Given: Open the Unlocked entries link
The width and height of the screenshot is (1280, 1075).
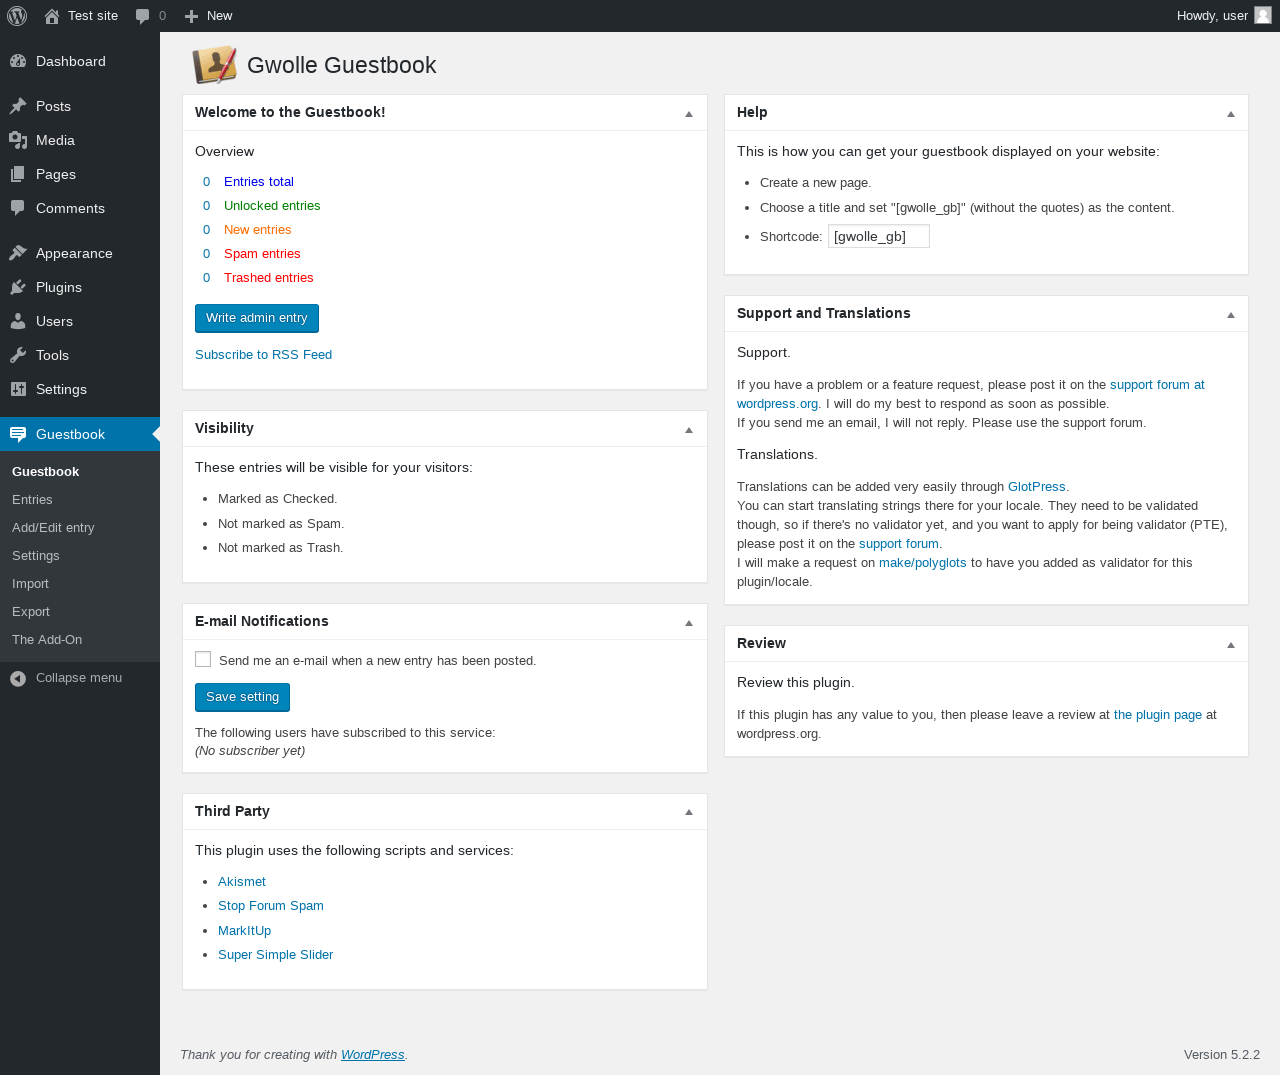Looking at the screenshot, I should click(x=272, y=206).
